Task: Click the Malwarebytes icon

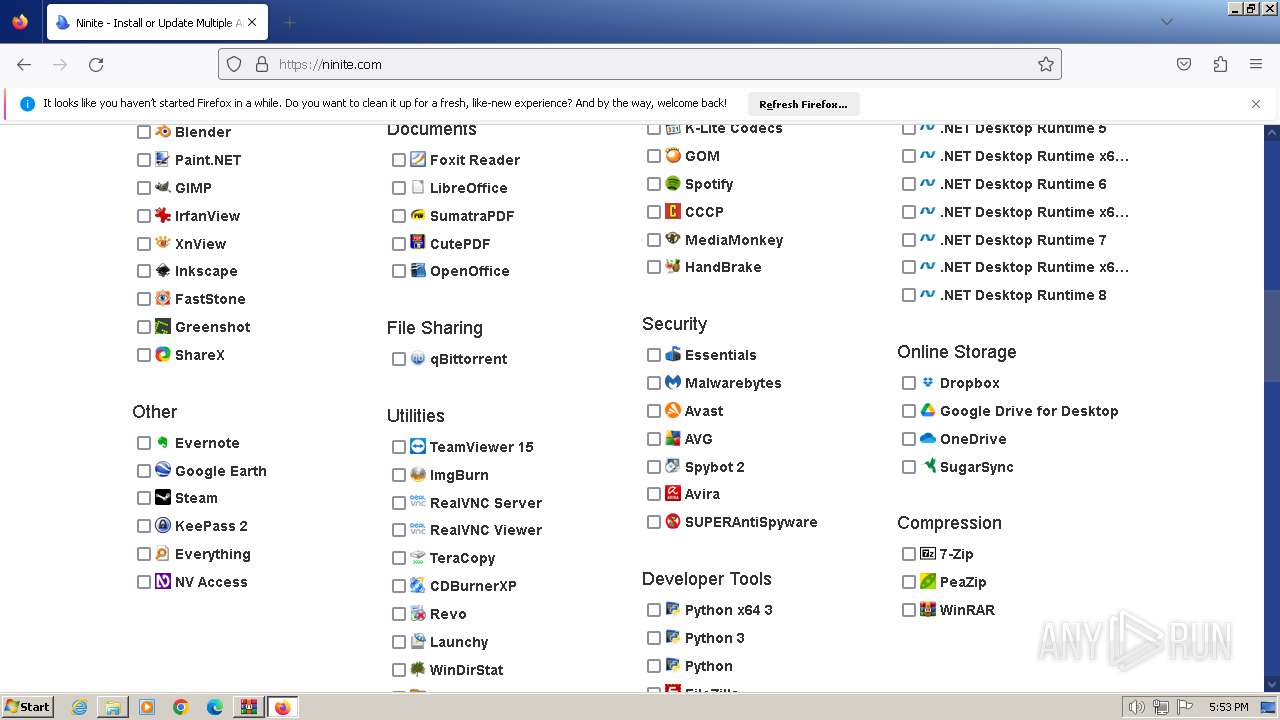Action: [x=673, y=383]
